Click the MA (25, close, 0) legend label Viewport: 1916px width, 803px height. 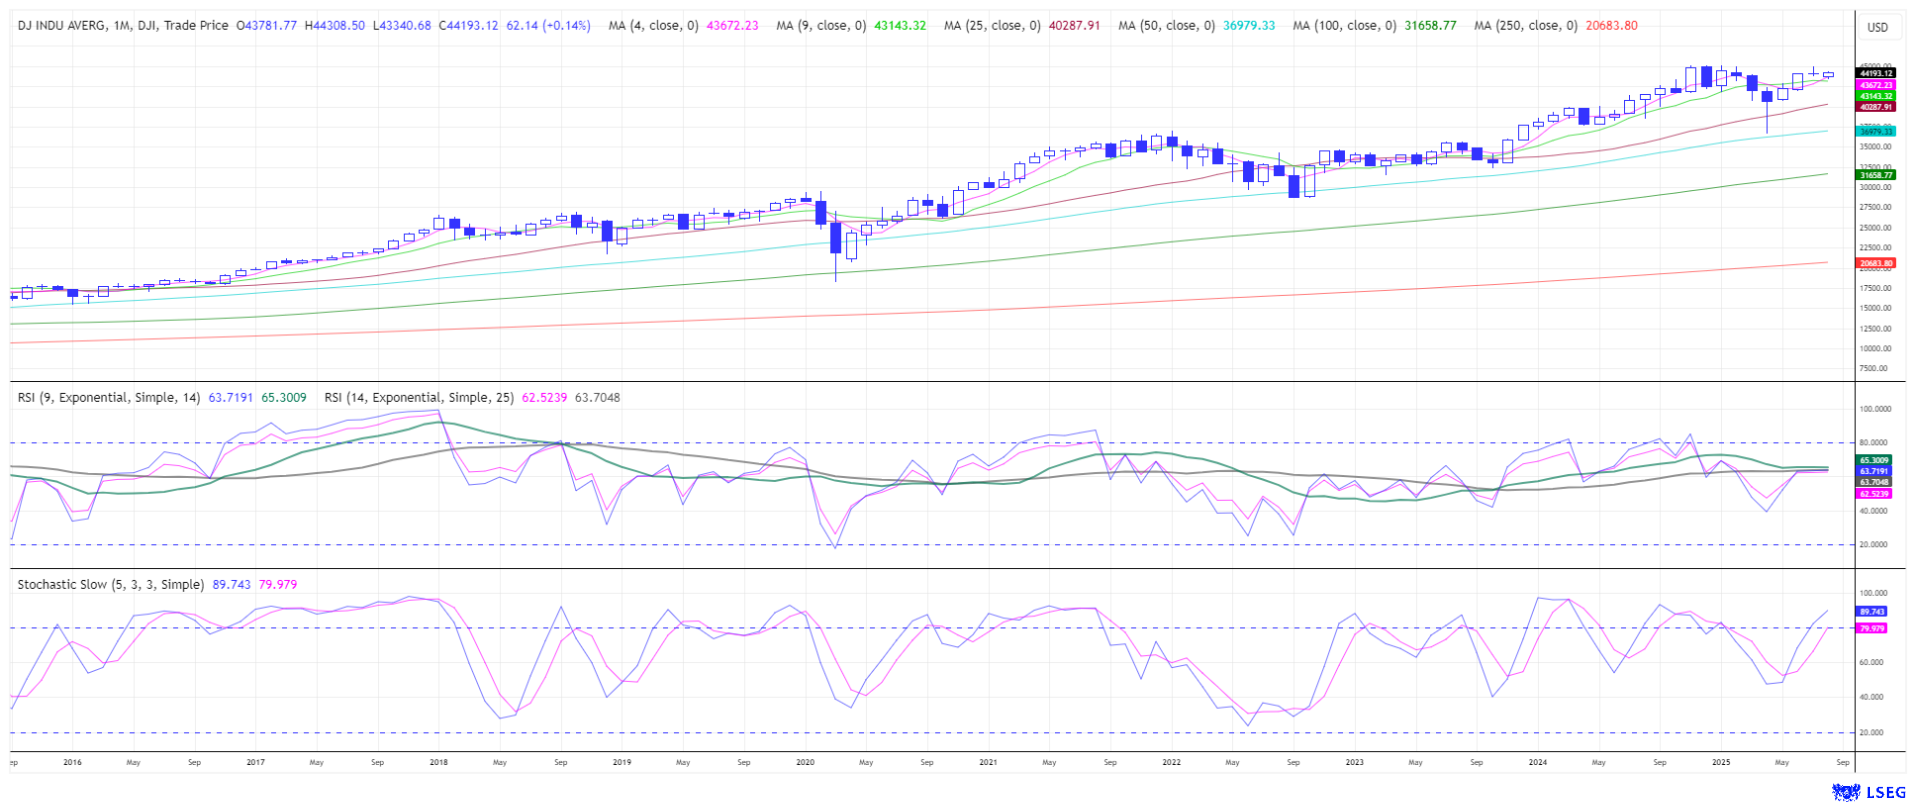point(991,25)
